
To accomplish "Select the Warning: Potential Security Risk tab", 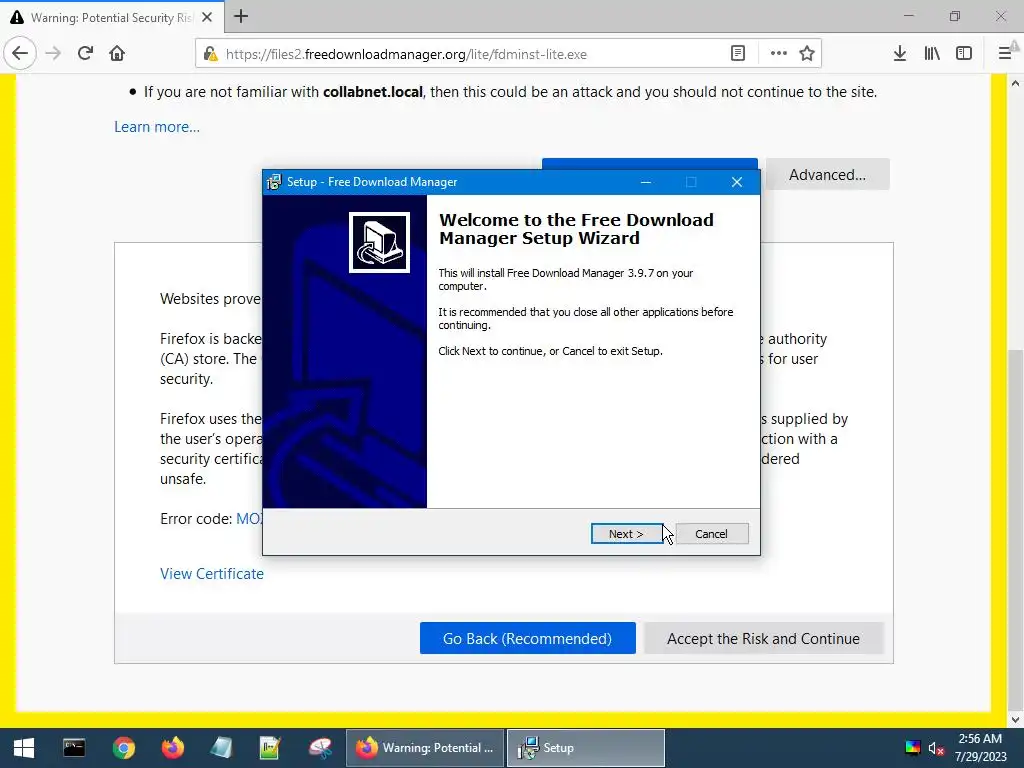I will pos(112,17).
